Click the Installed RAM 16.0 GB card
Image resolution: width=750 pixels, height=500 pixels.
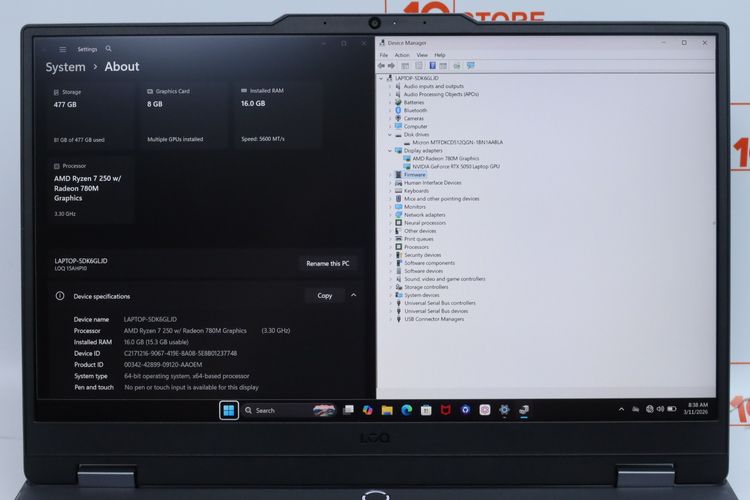point(279,116)
